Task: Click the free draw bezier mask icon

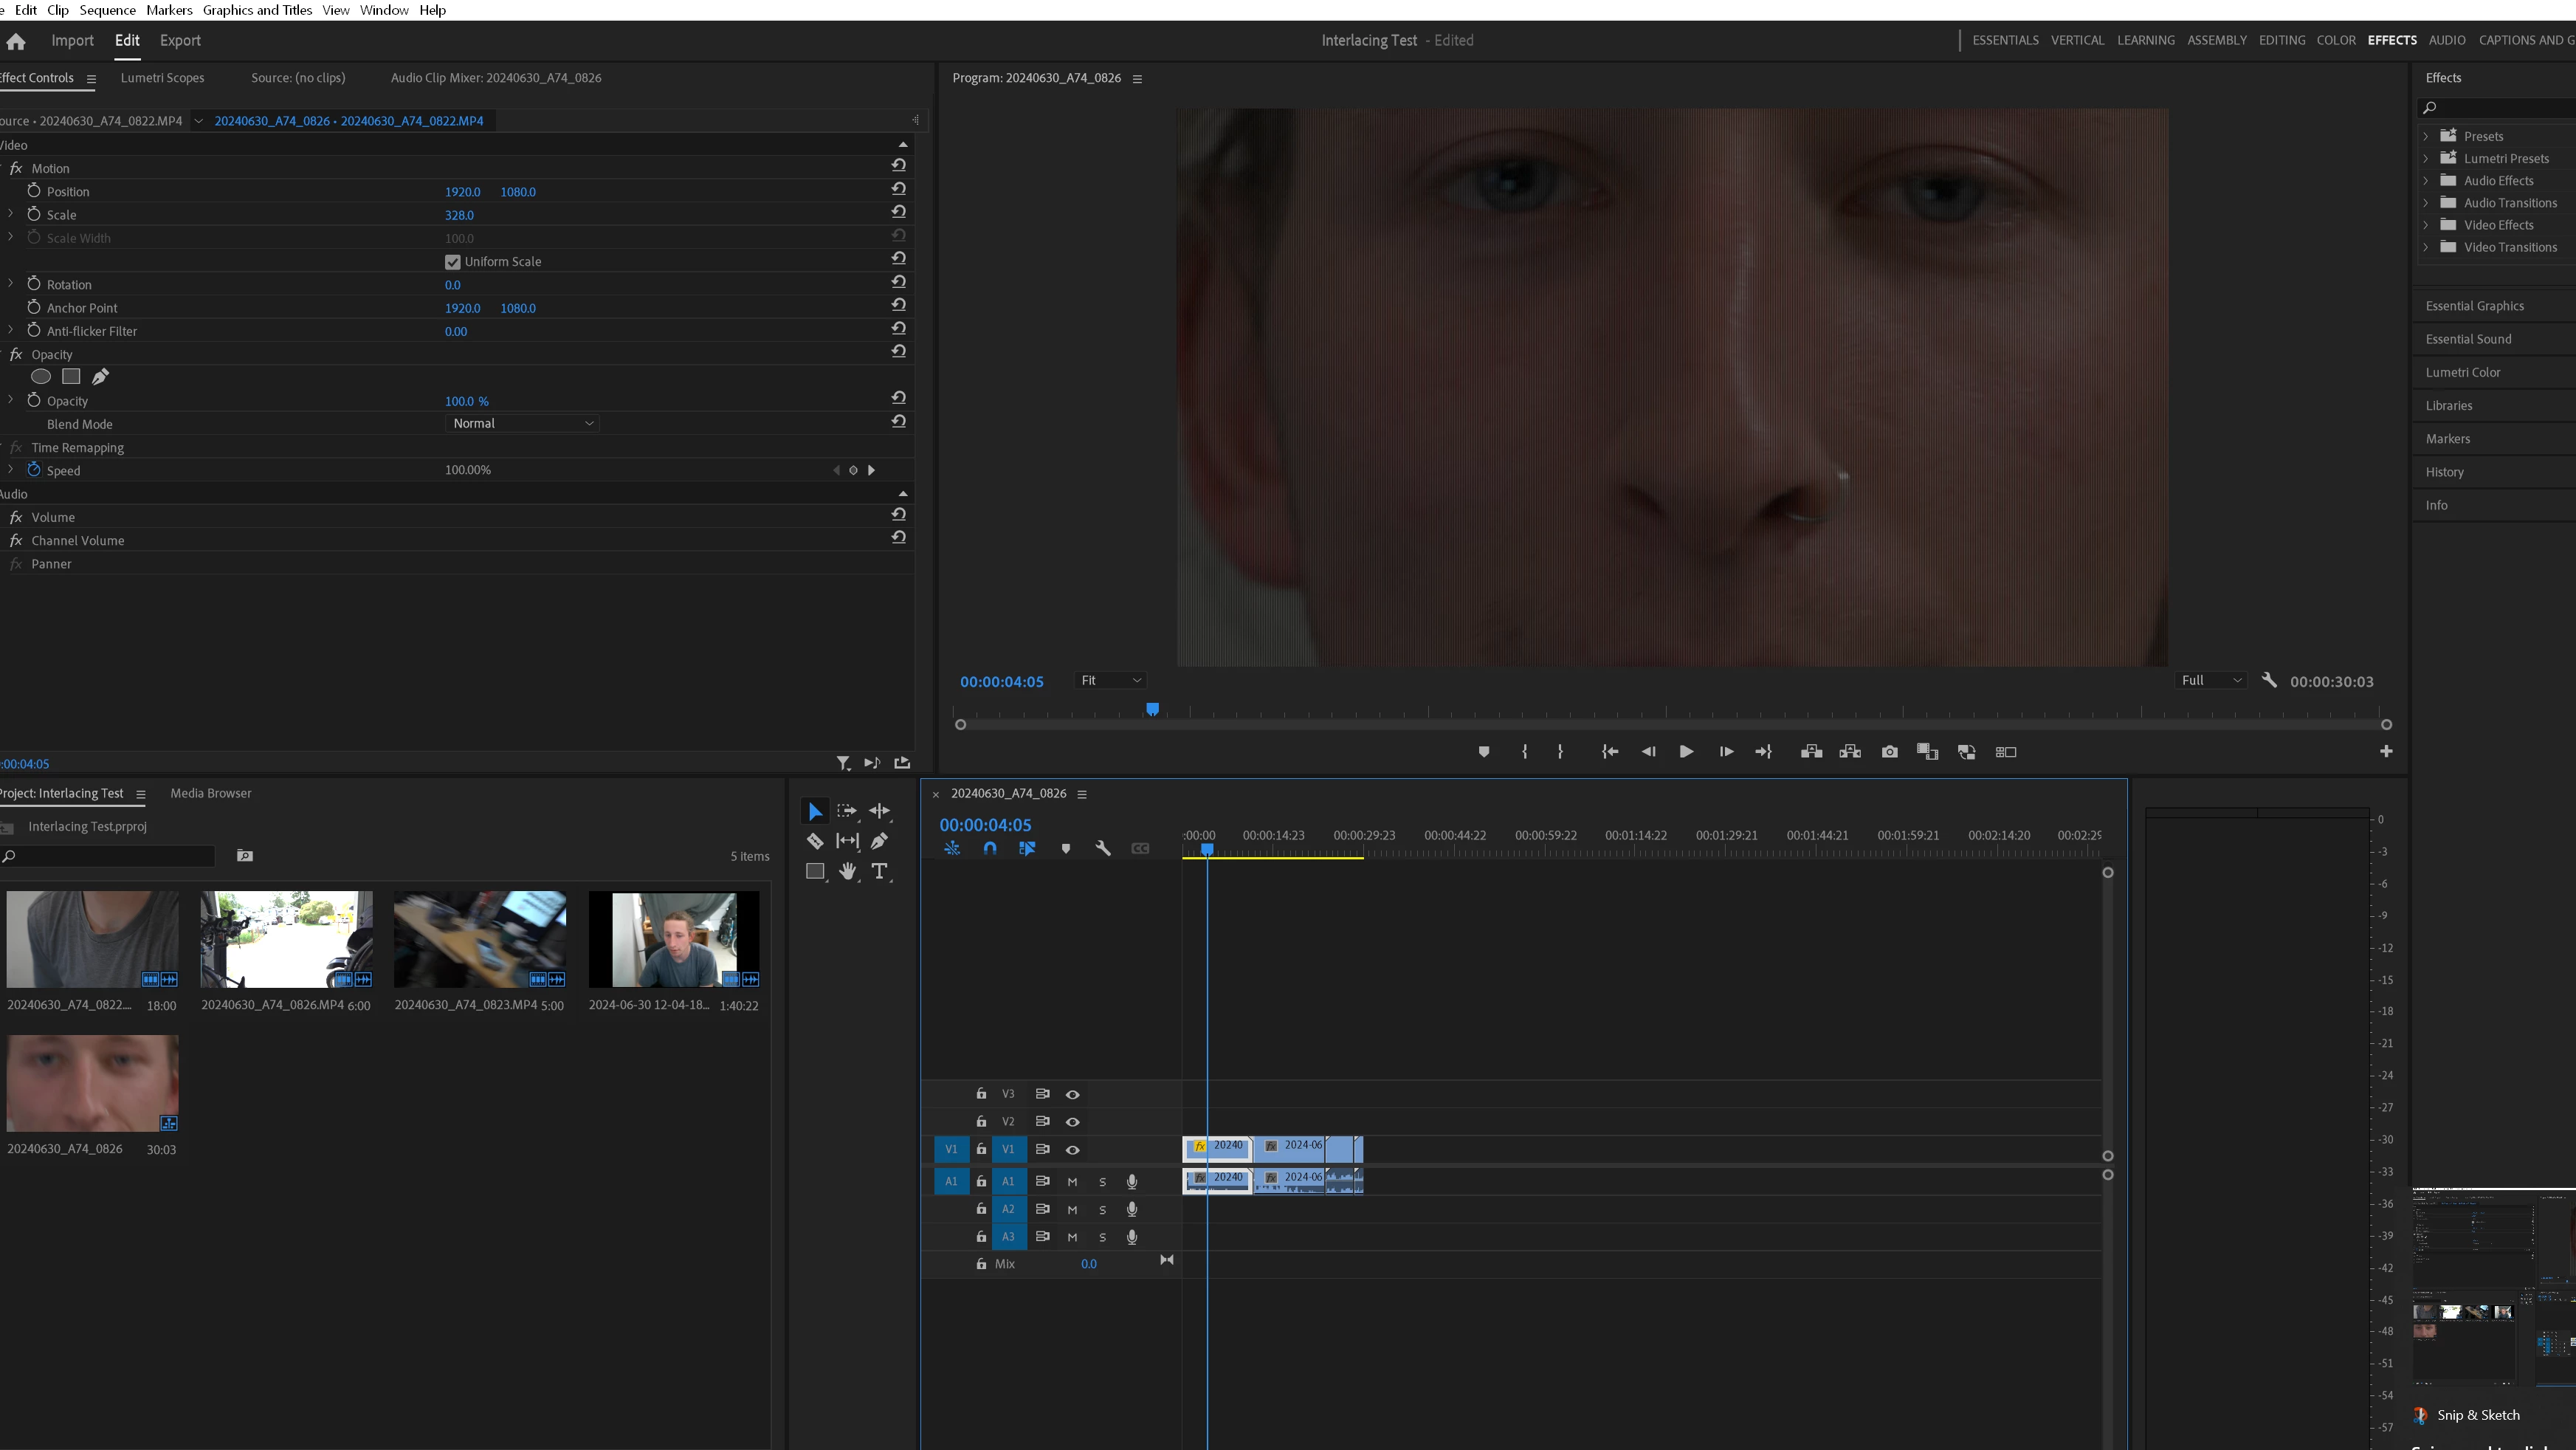Action: [100, 377]
